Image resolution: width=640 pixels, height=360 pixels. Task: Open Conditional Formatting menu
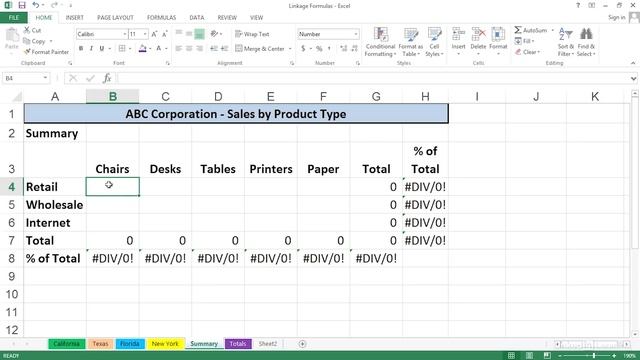(x=380, y=42)
